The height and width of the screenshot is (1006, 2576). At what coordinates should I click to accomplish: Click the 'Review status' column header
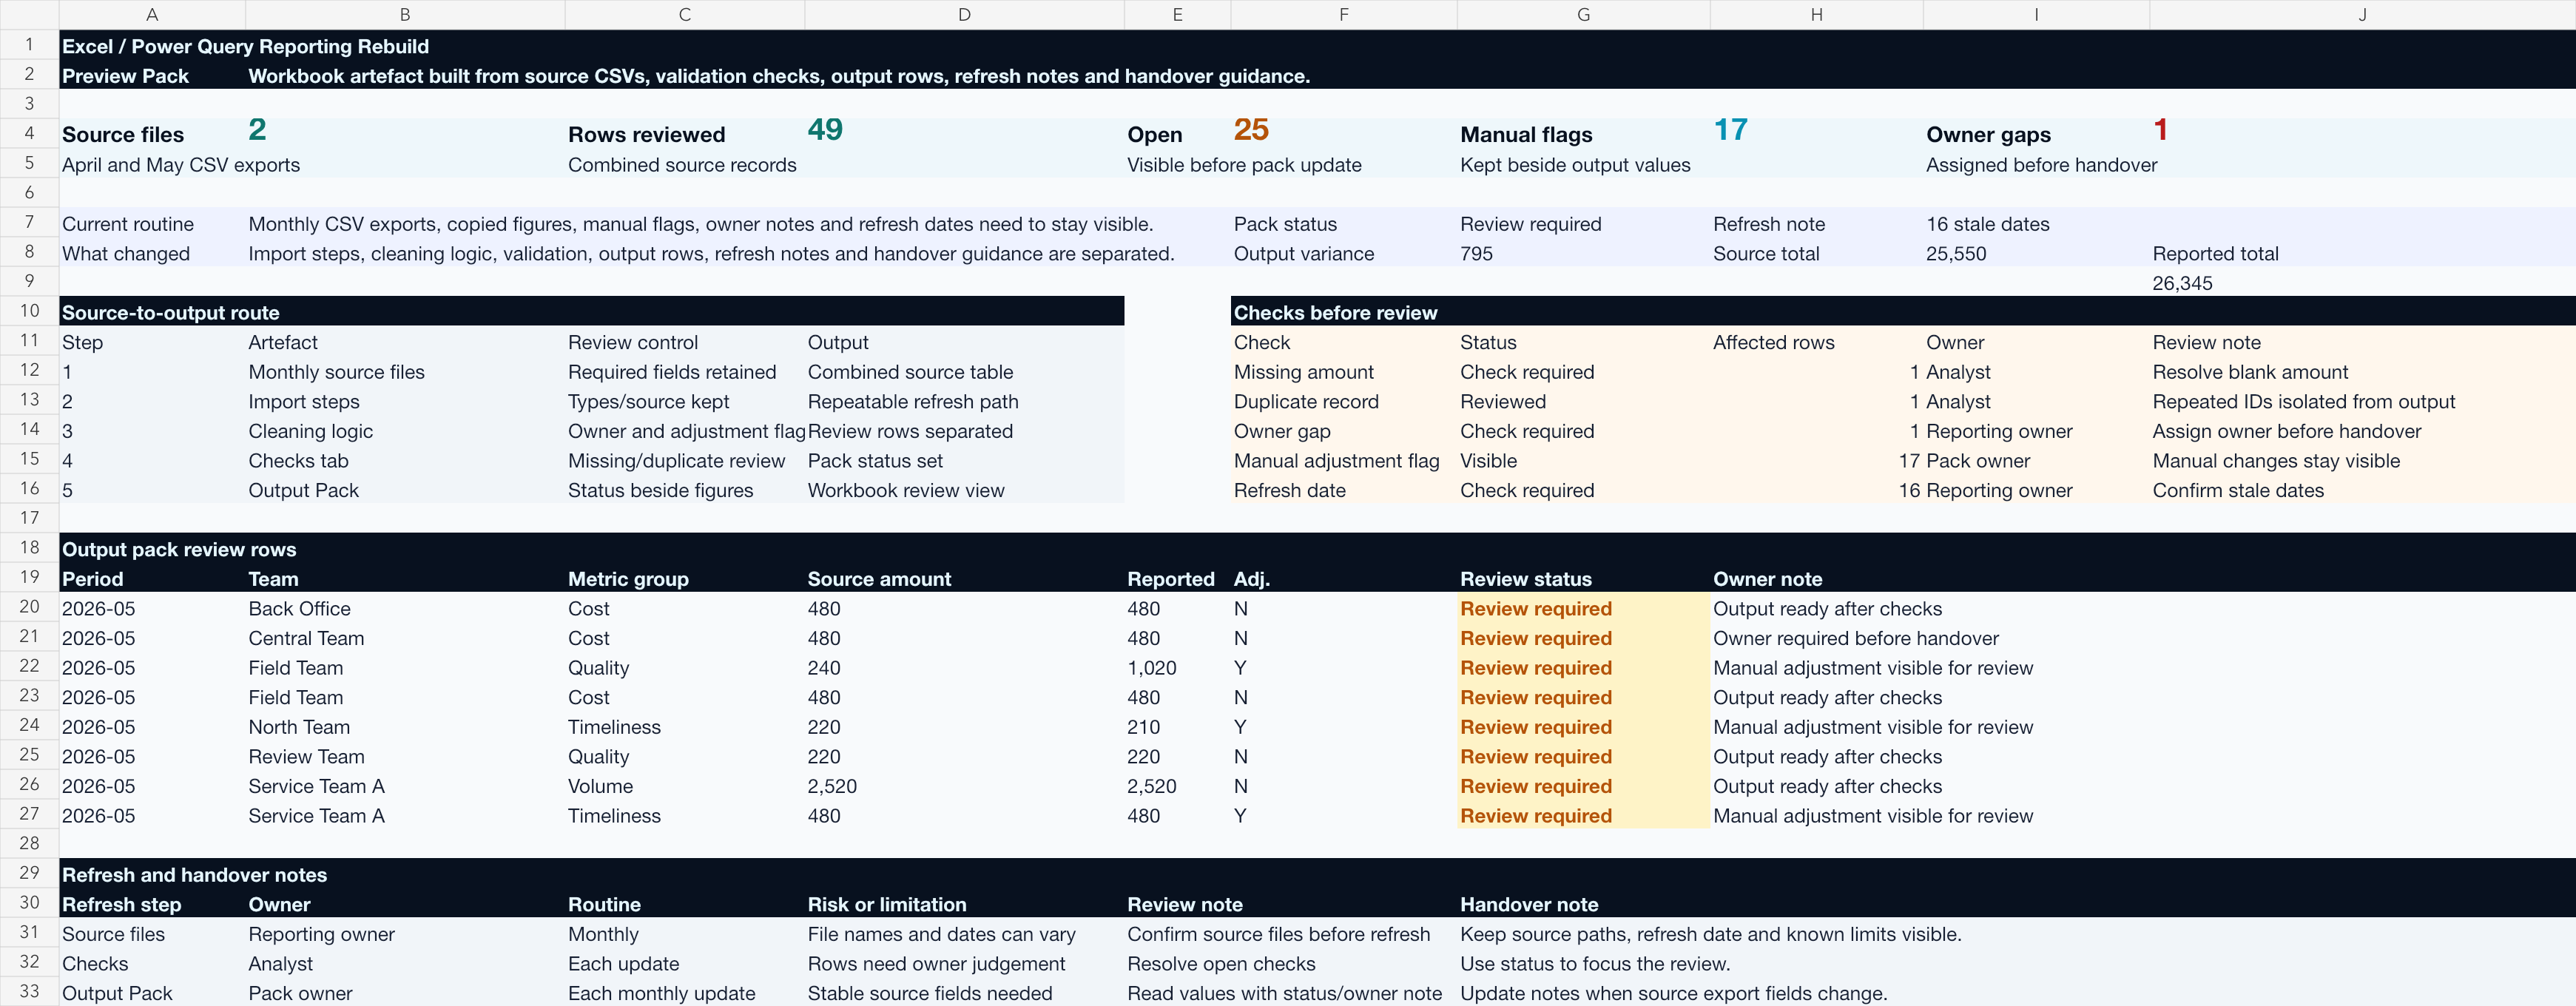(1525, 579)
